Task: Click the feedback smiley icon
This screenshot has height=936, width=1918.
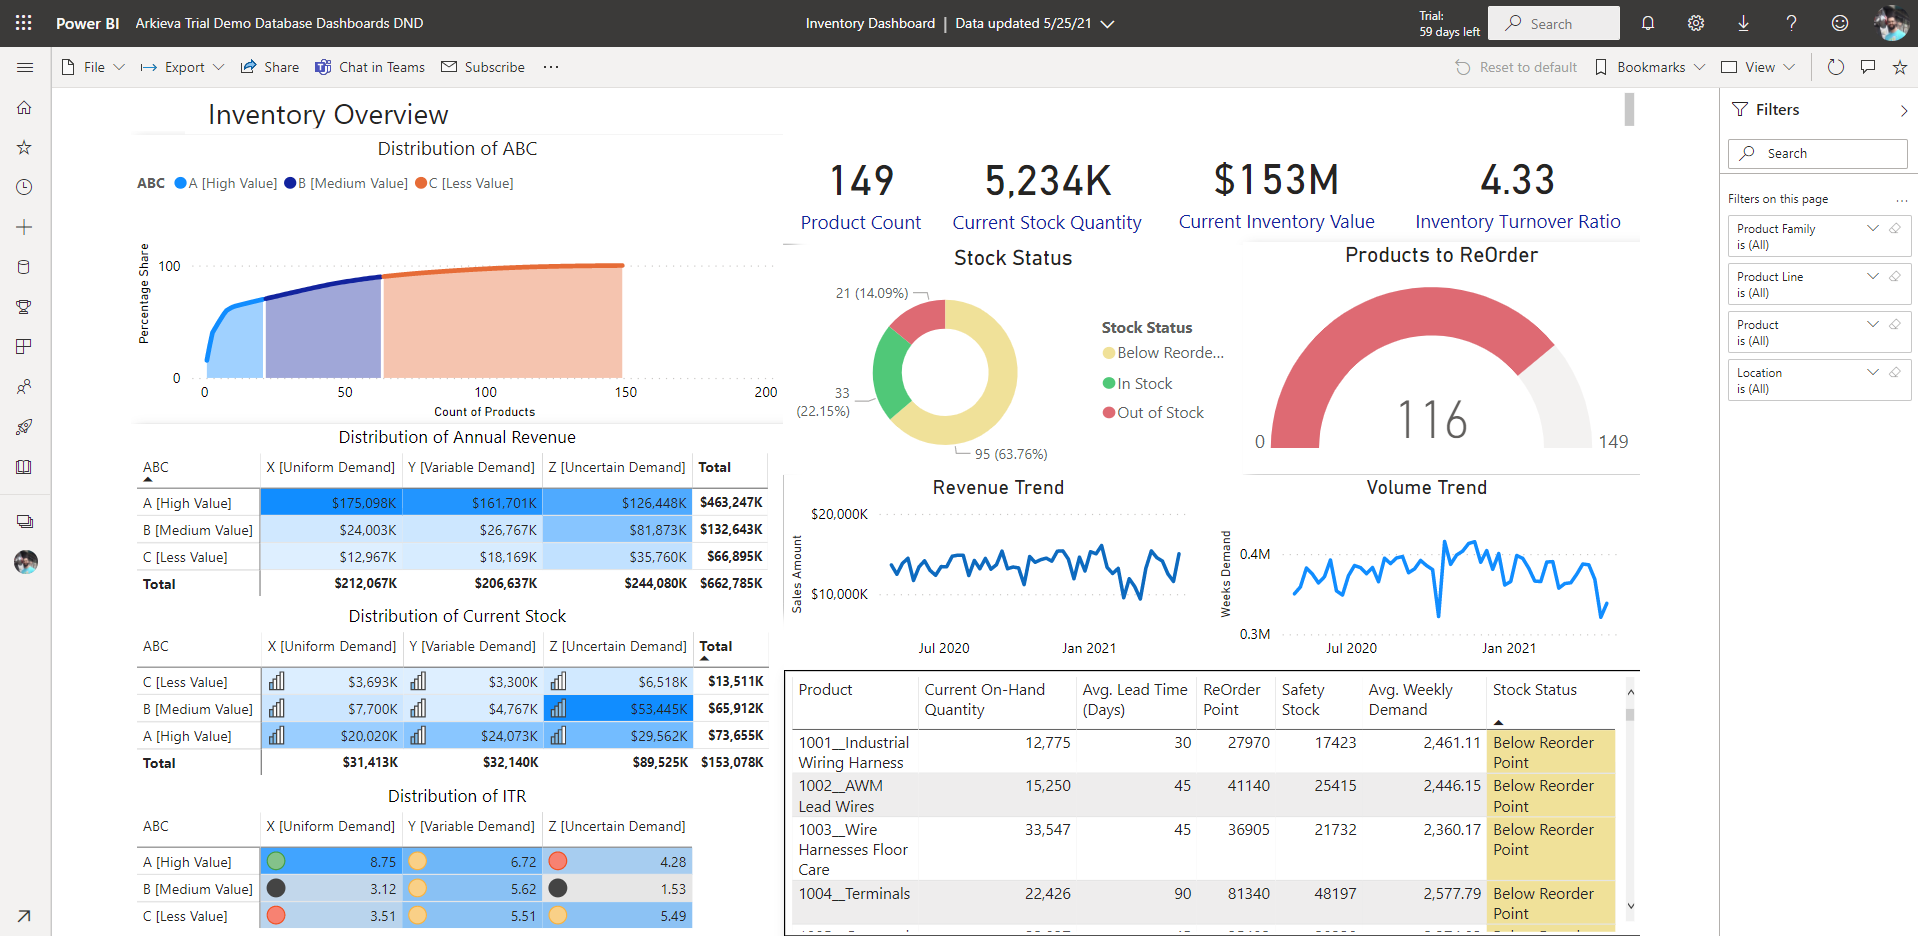Action: [x=1839, y=23]
